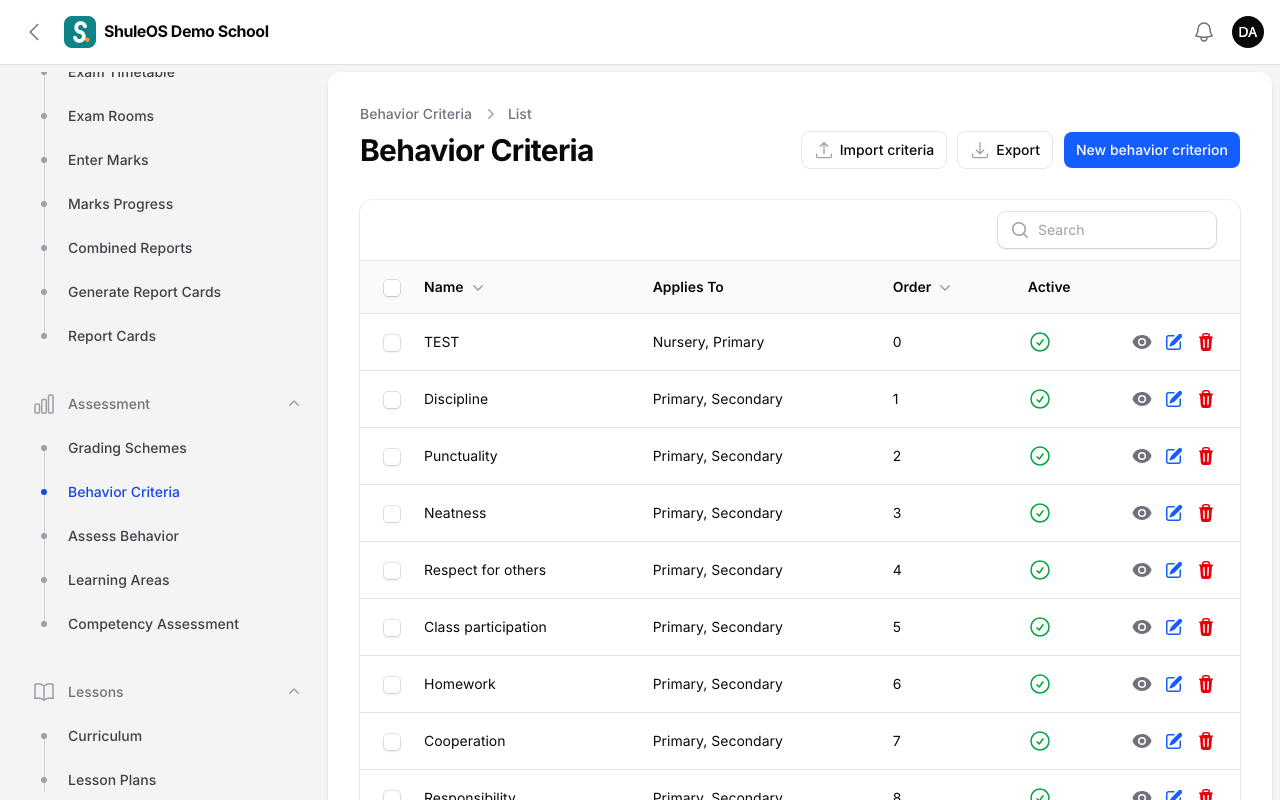
Task: View the Neatness criterion with eye icon
Action: [x=1142, y=513]
